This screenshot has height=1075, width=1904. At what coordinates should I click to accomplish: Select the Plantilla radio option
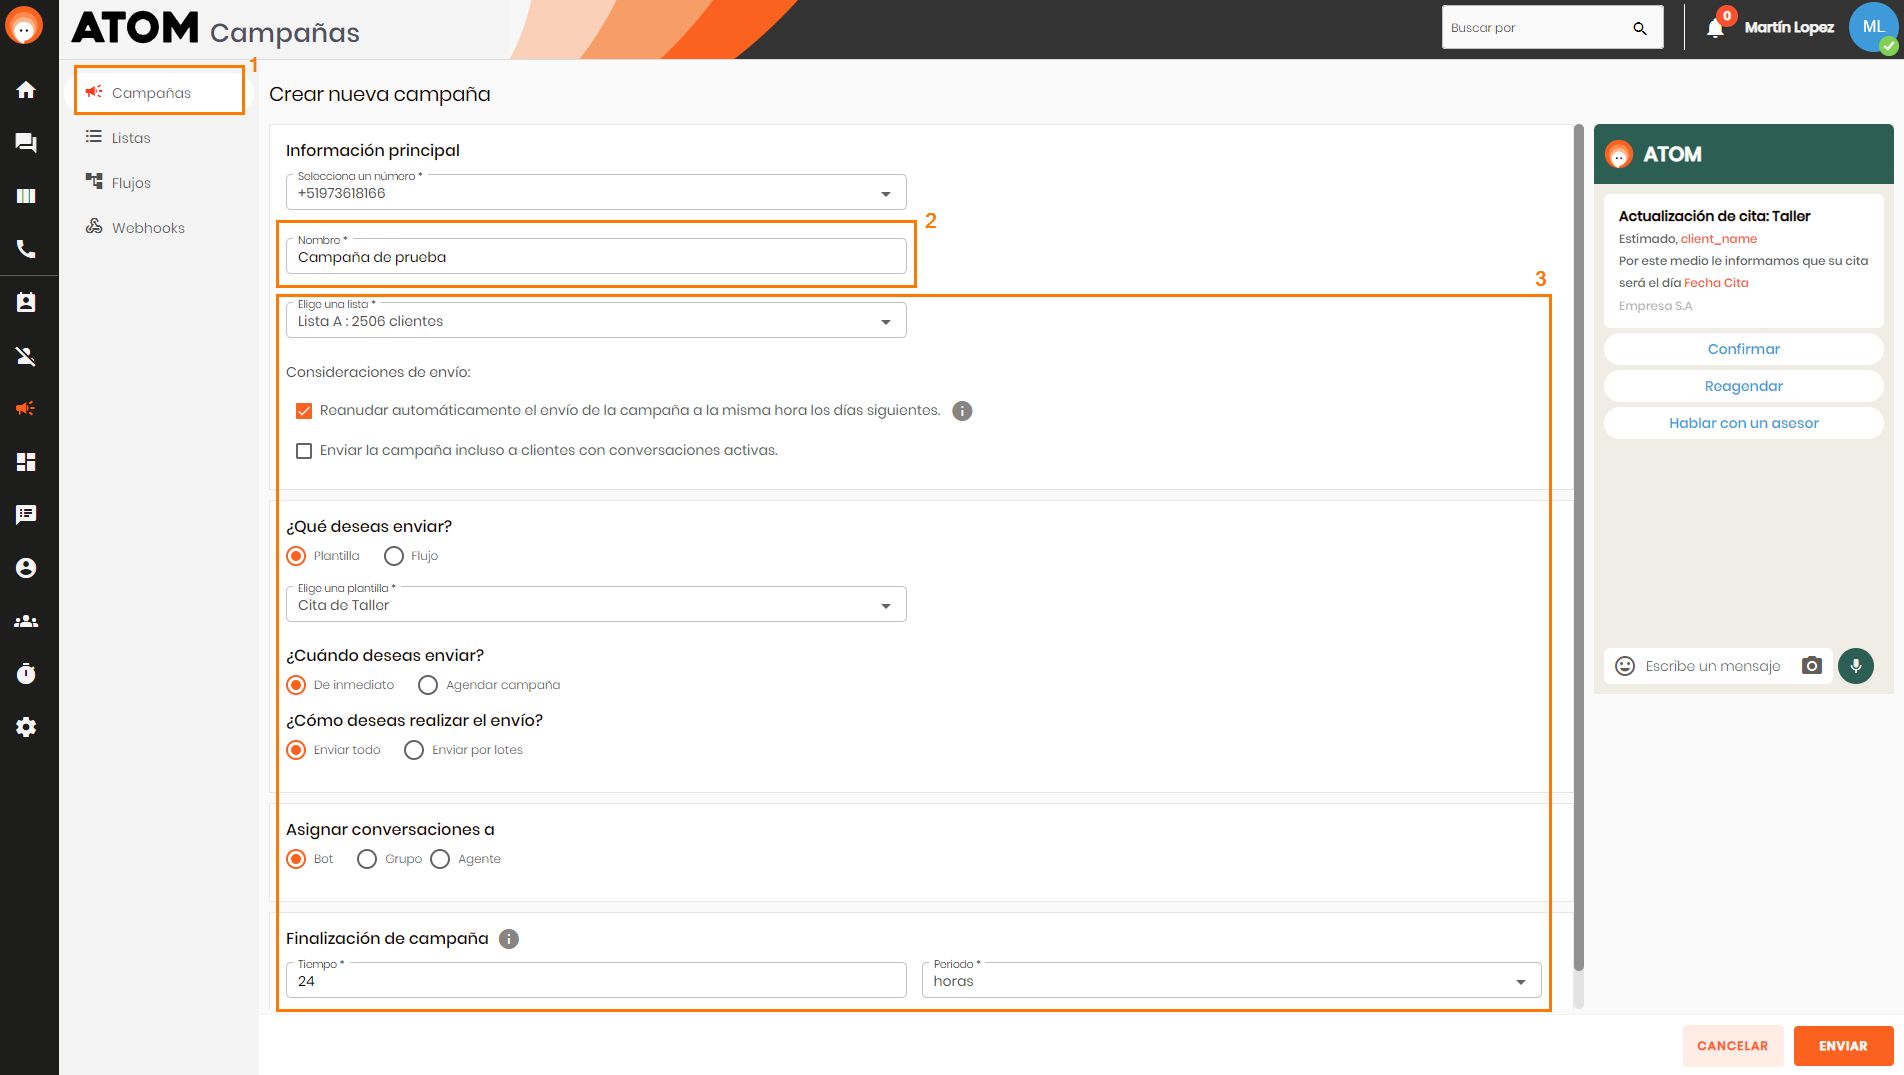pos(296,556)
